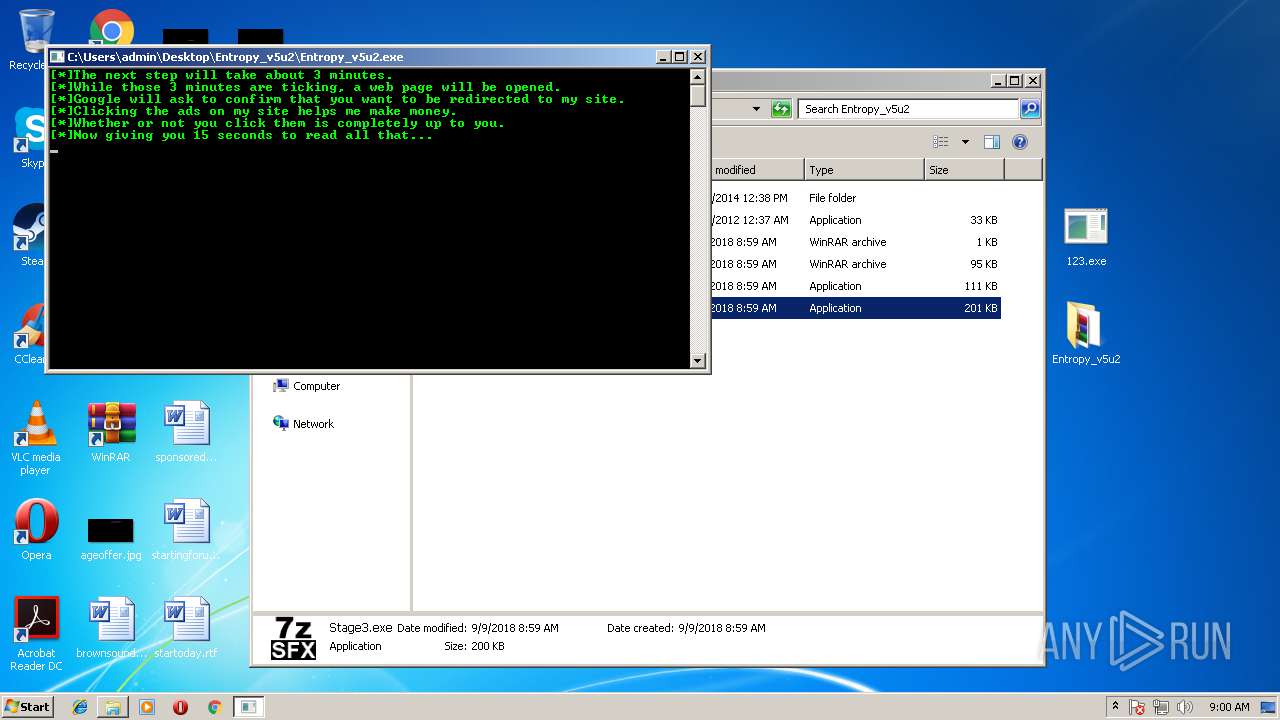Click the Stage3.exe name in details pane
Viewport: 1280px width, 720px height.
pos(360,628)
